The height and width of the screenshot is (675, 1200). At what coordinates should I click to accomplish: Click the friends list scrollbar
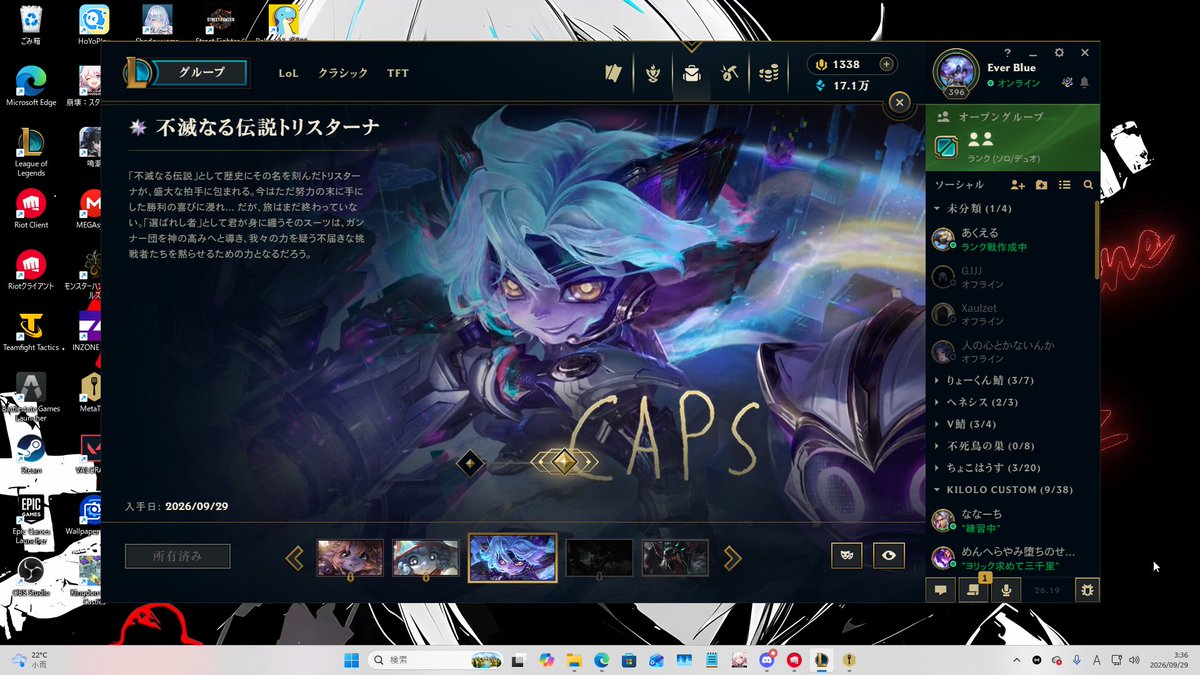point(1097,240)
